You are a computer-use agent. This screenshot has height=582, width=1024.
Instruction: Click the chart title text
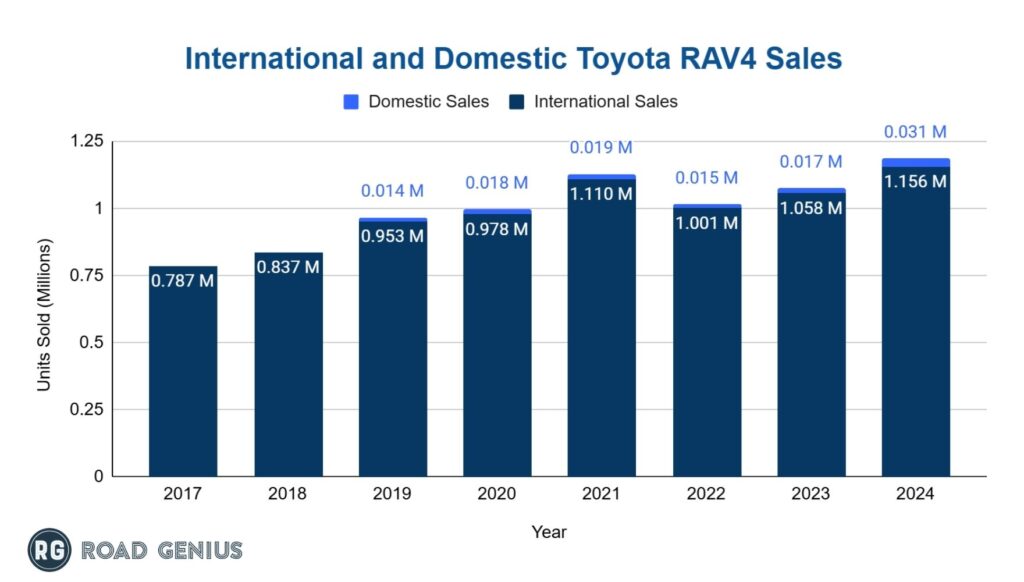point(513,59)
